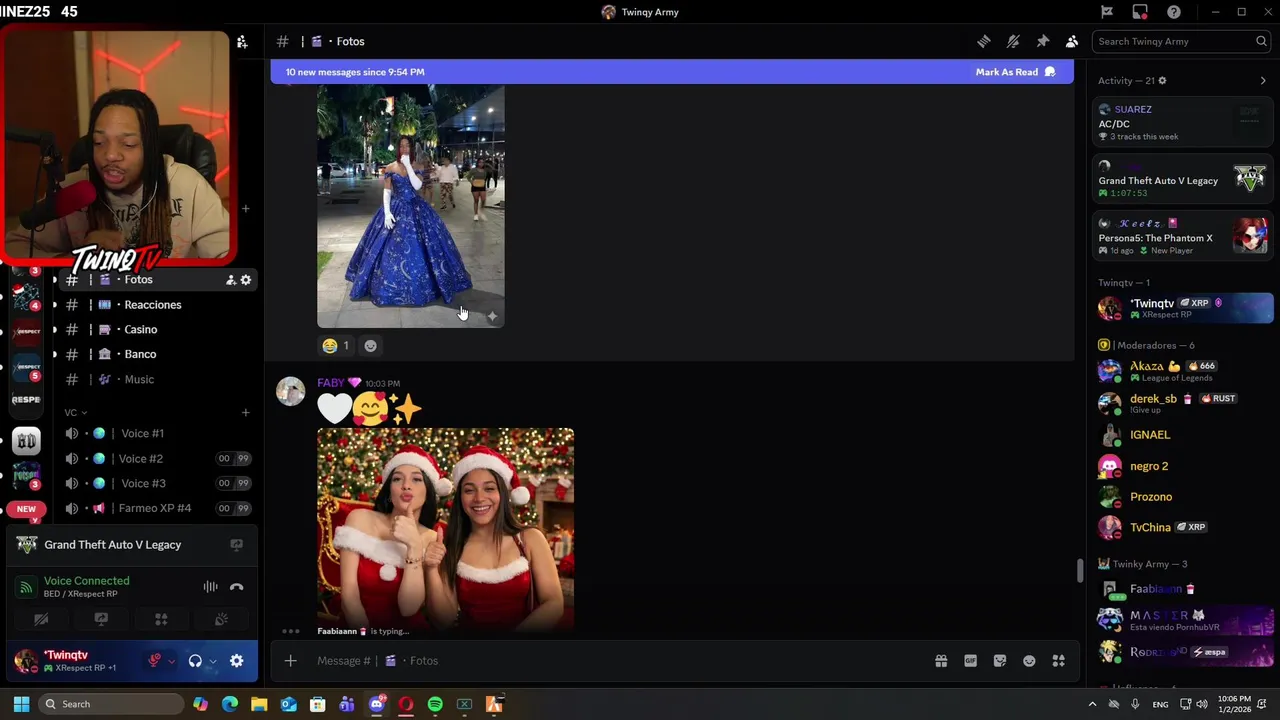Toggle channel notification bell mute icon
Screen dimensions: 1280x720
(x=1013, y=41)
